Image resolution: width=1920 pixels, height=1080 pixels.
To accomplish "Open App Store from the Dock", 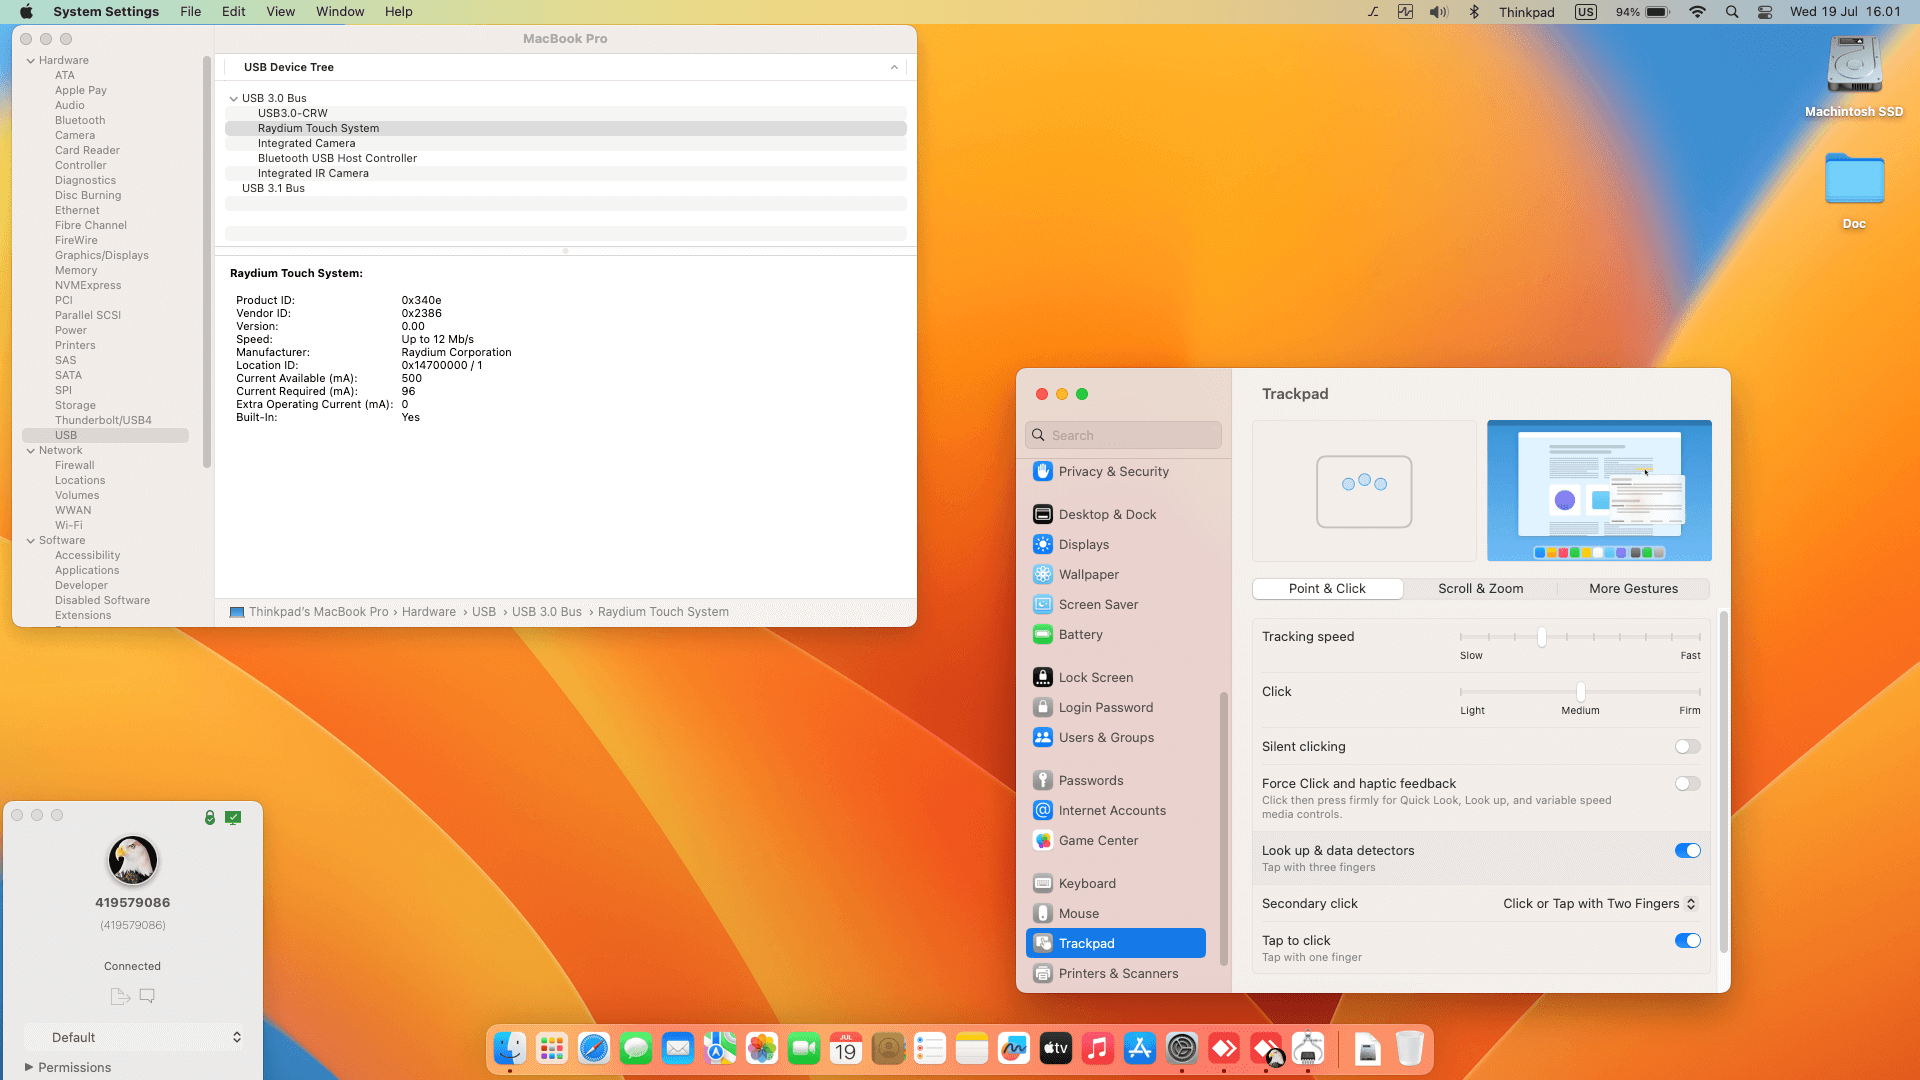I will [1139, 1048].
